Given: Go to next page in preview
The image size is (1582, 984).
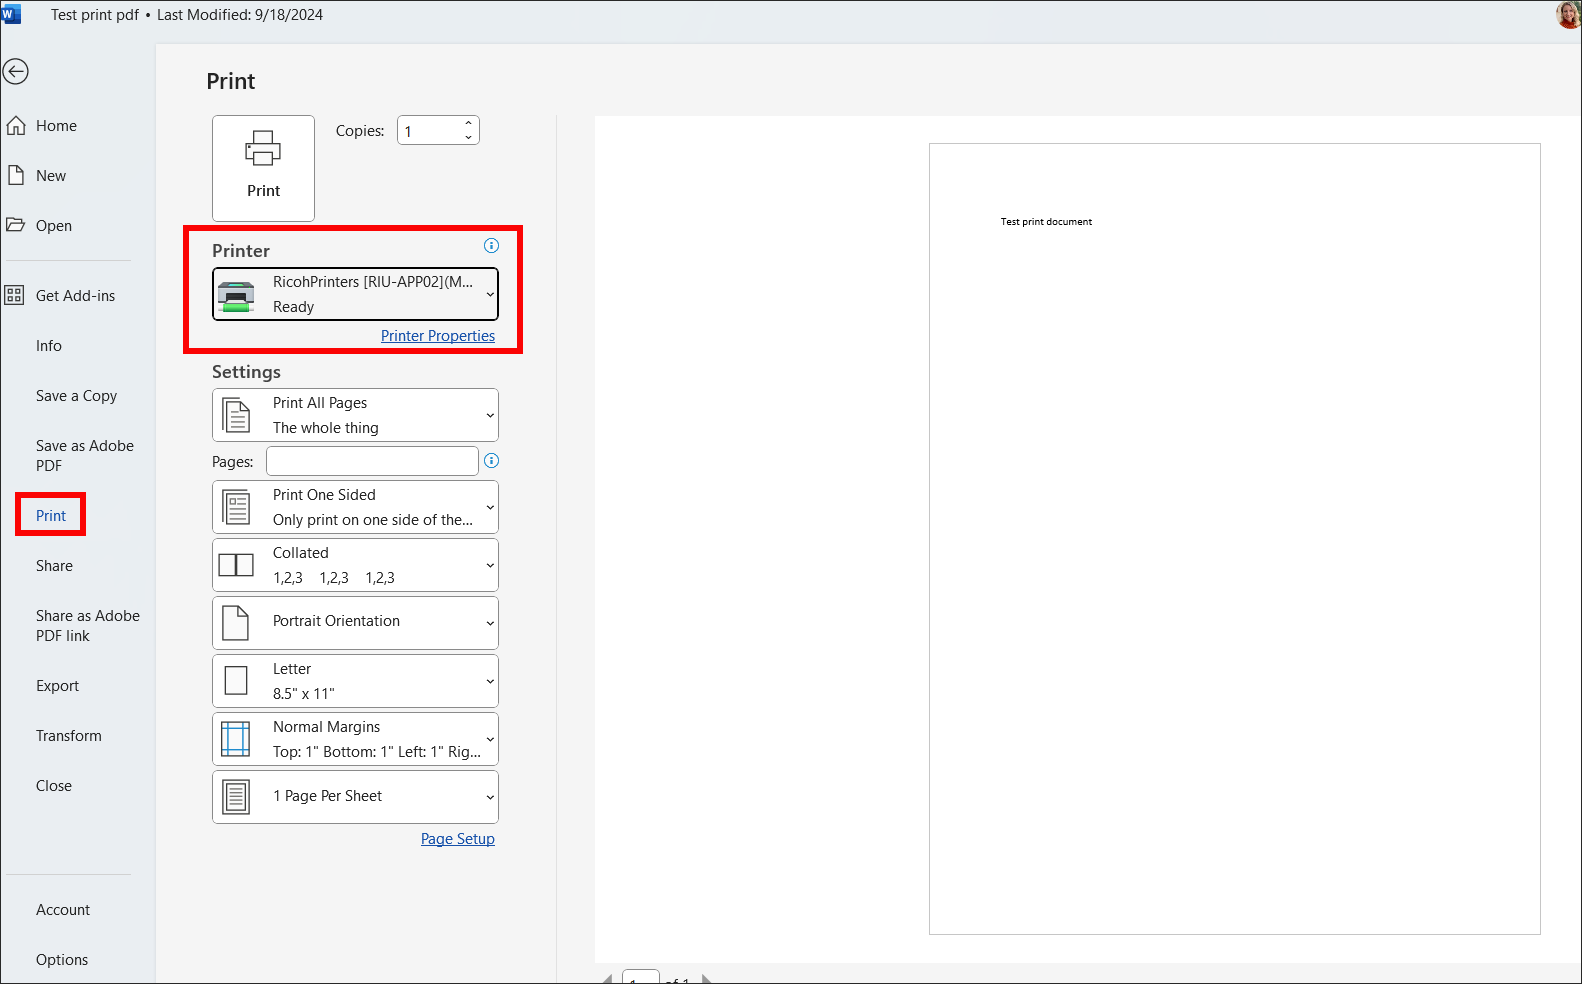Looking at the screenshot, I should [x=706, y=979].
